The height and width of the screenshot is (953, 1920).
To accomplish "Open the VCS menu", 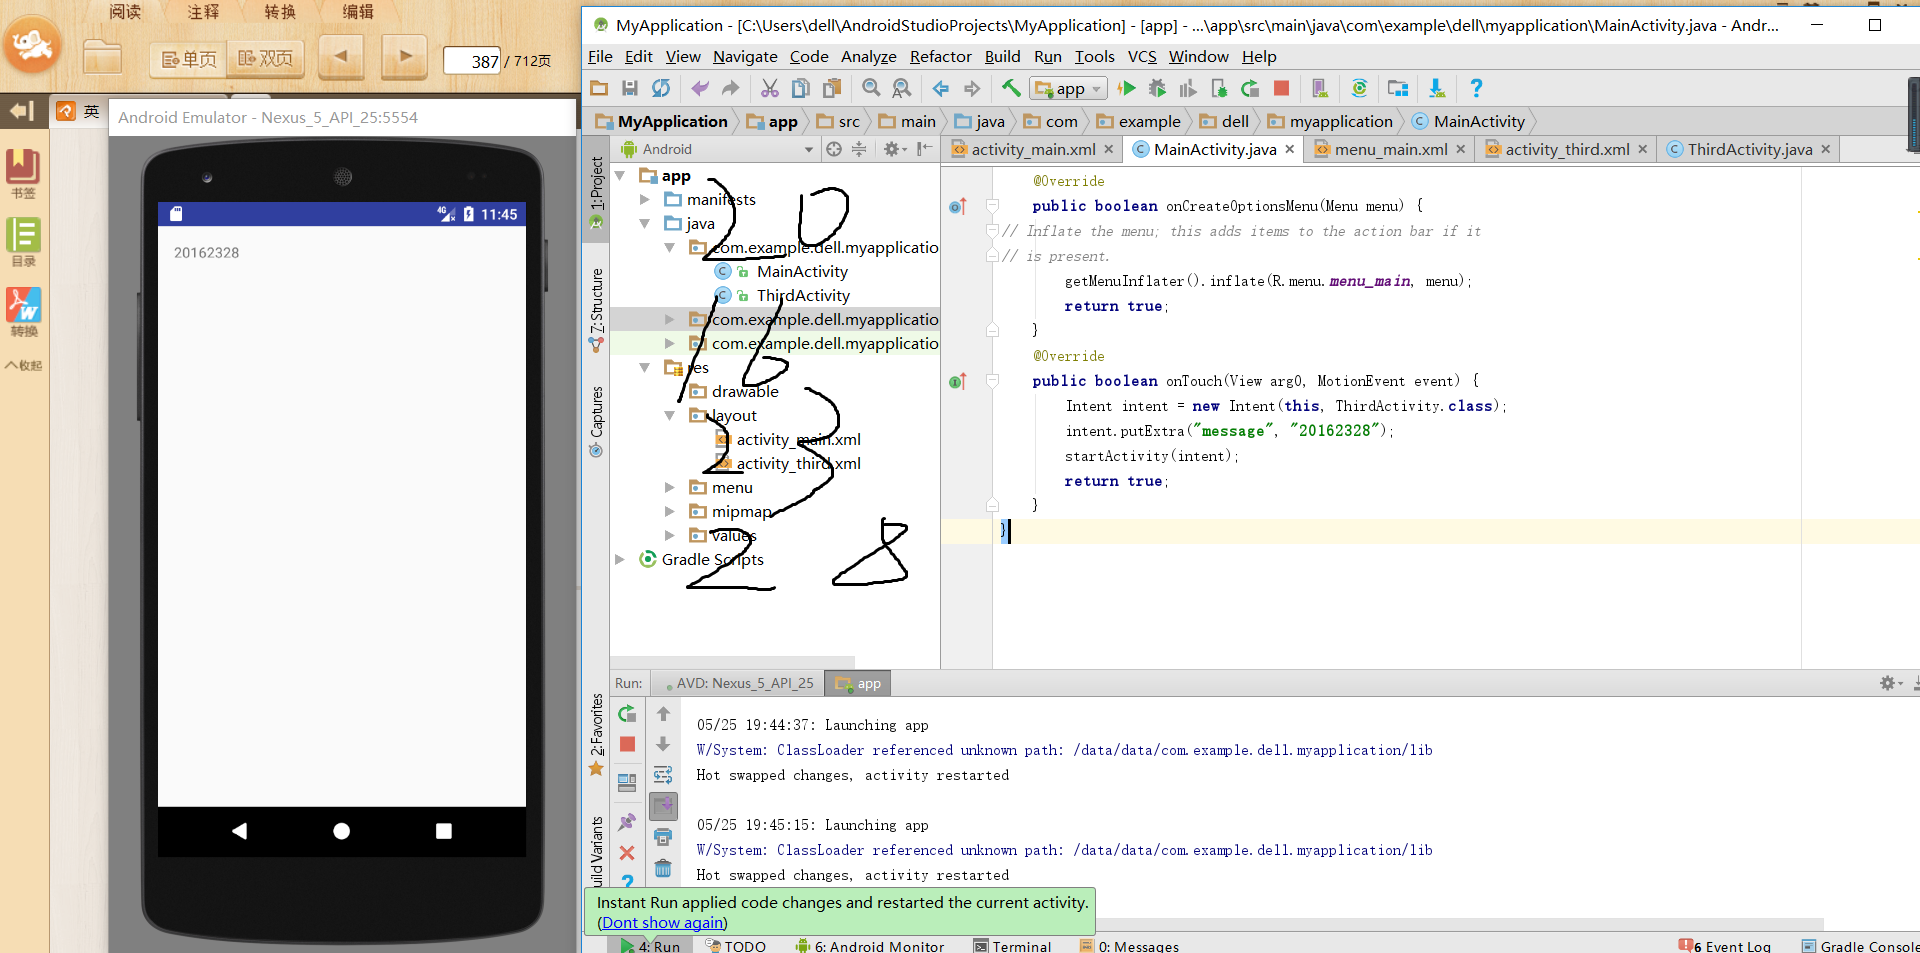I will [1142, 56].
